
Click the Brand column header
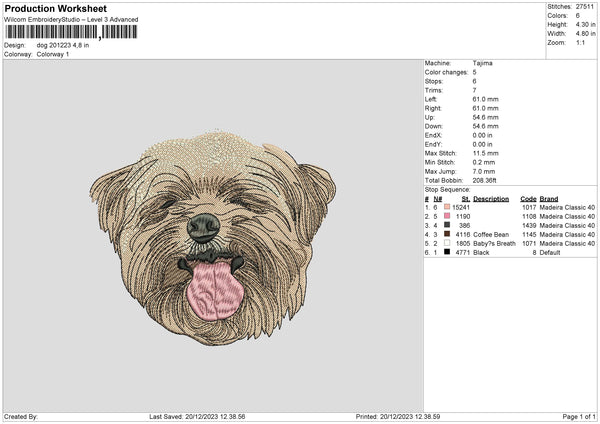tap(549, 199)
